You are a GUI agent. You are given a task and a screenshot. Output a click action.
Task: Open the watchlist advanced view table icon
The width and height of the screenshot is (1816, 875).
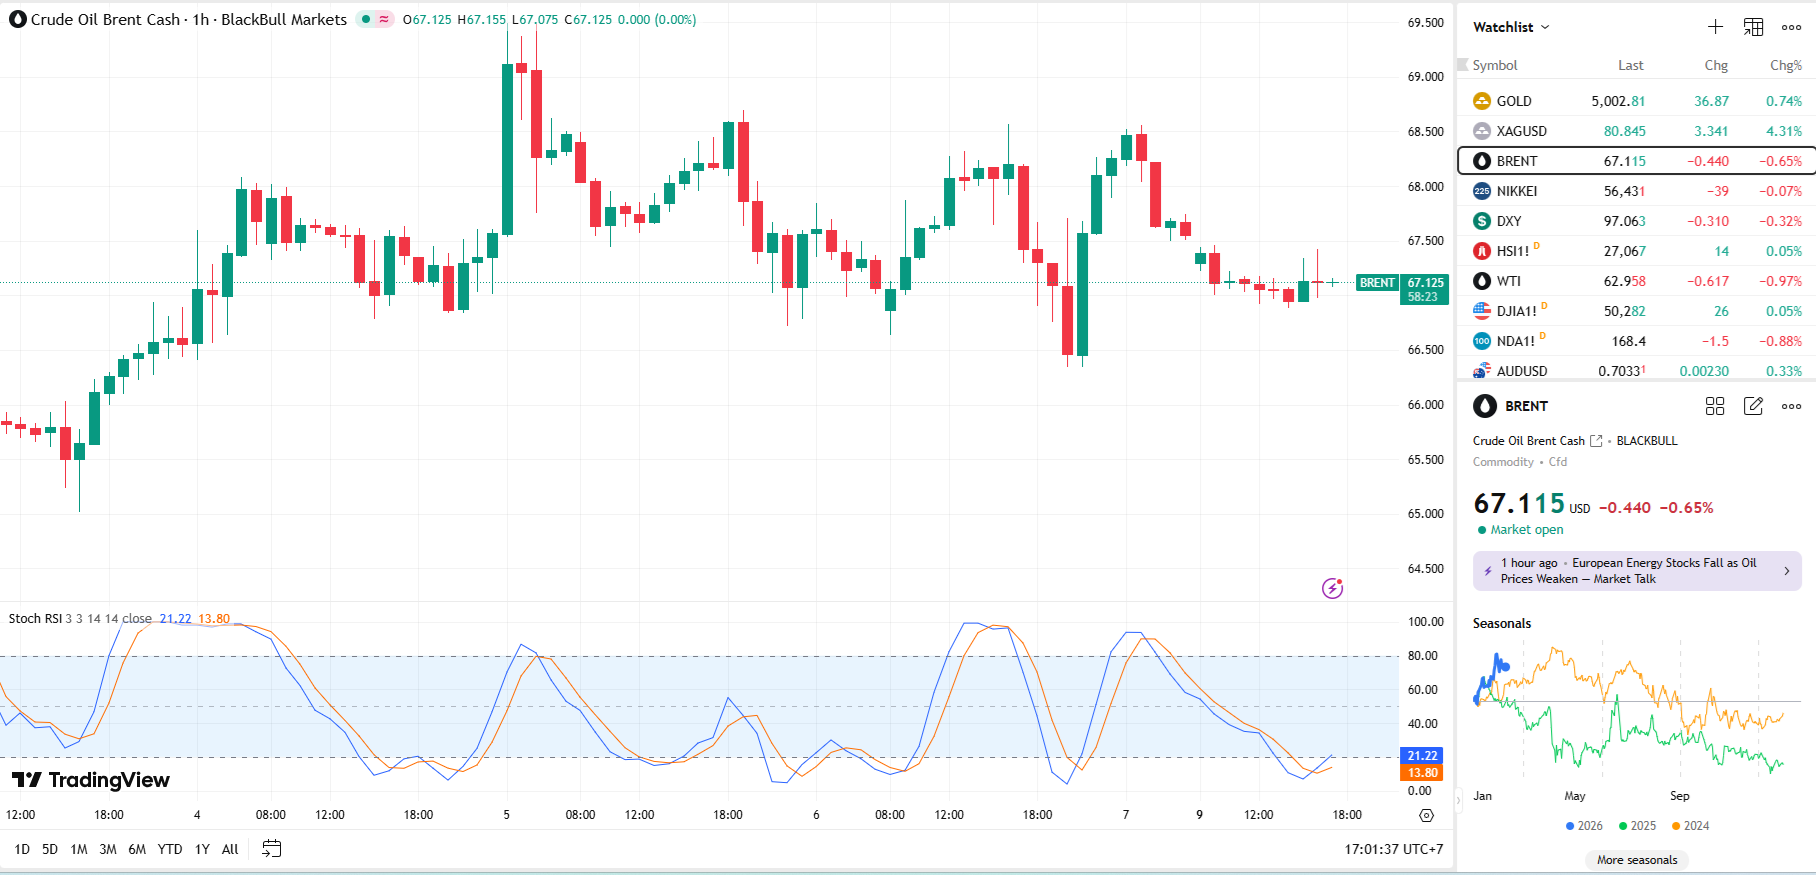click(x=1753, y=27)
